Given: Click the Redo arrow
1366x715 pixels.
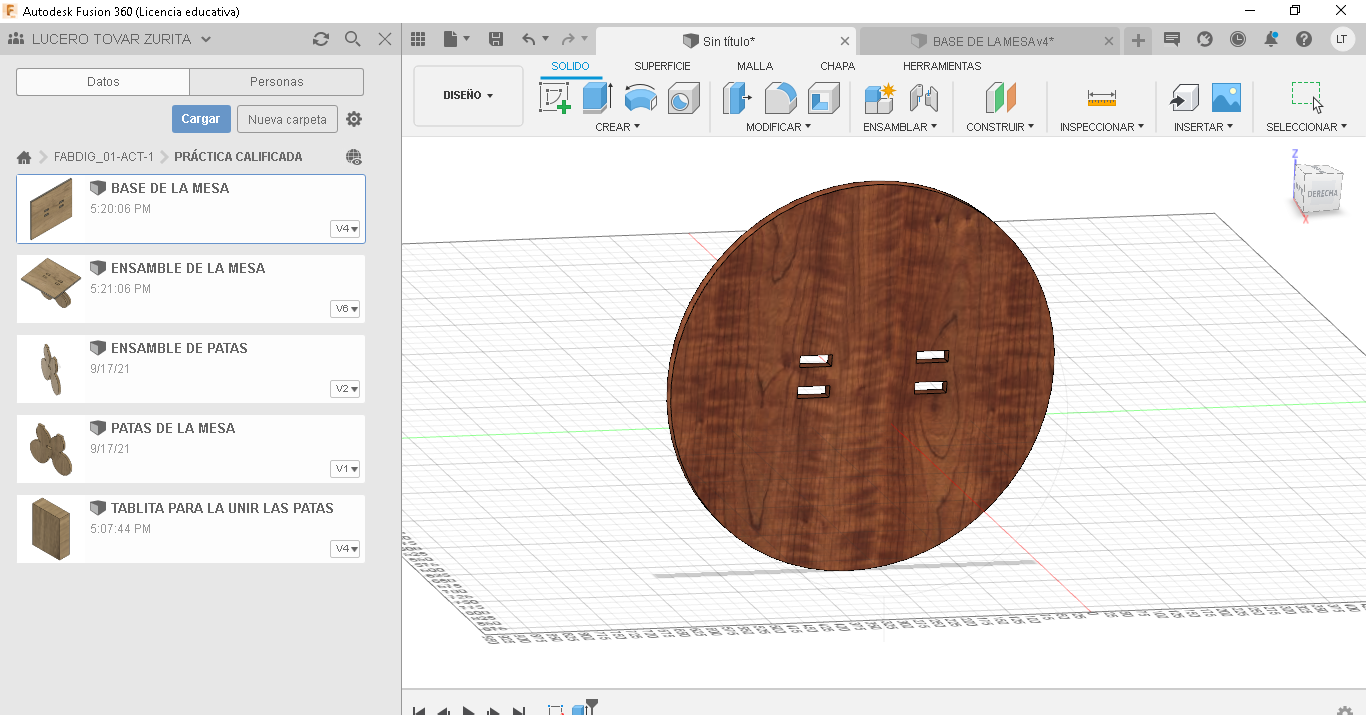Looking at the screenshot, I should click(568, 39).
